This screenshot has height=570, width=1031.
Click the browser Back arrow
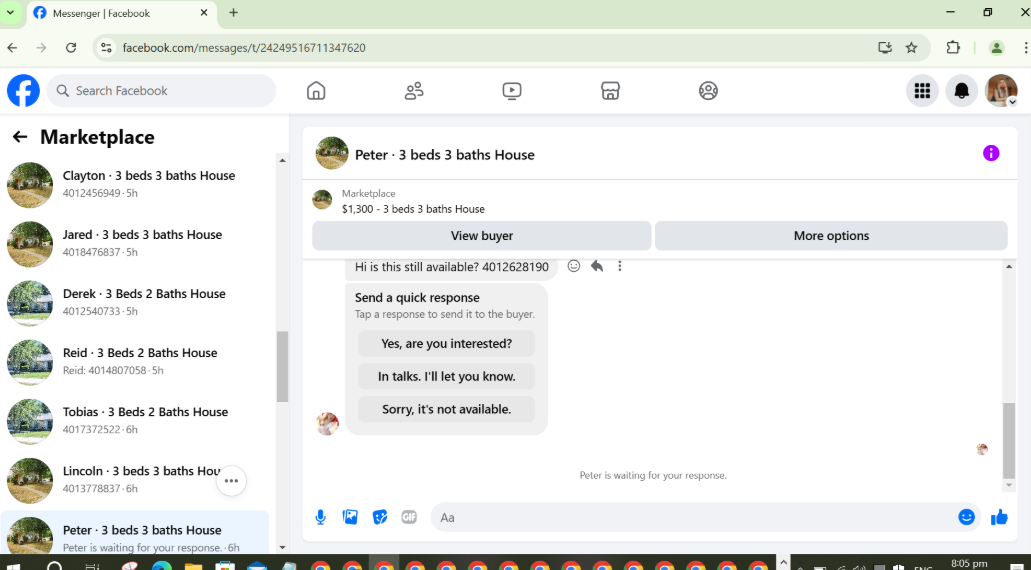point(12,47)
